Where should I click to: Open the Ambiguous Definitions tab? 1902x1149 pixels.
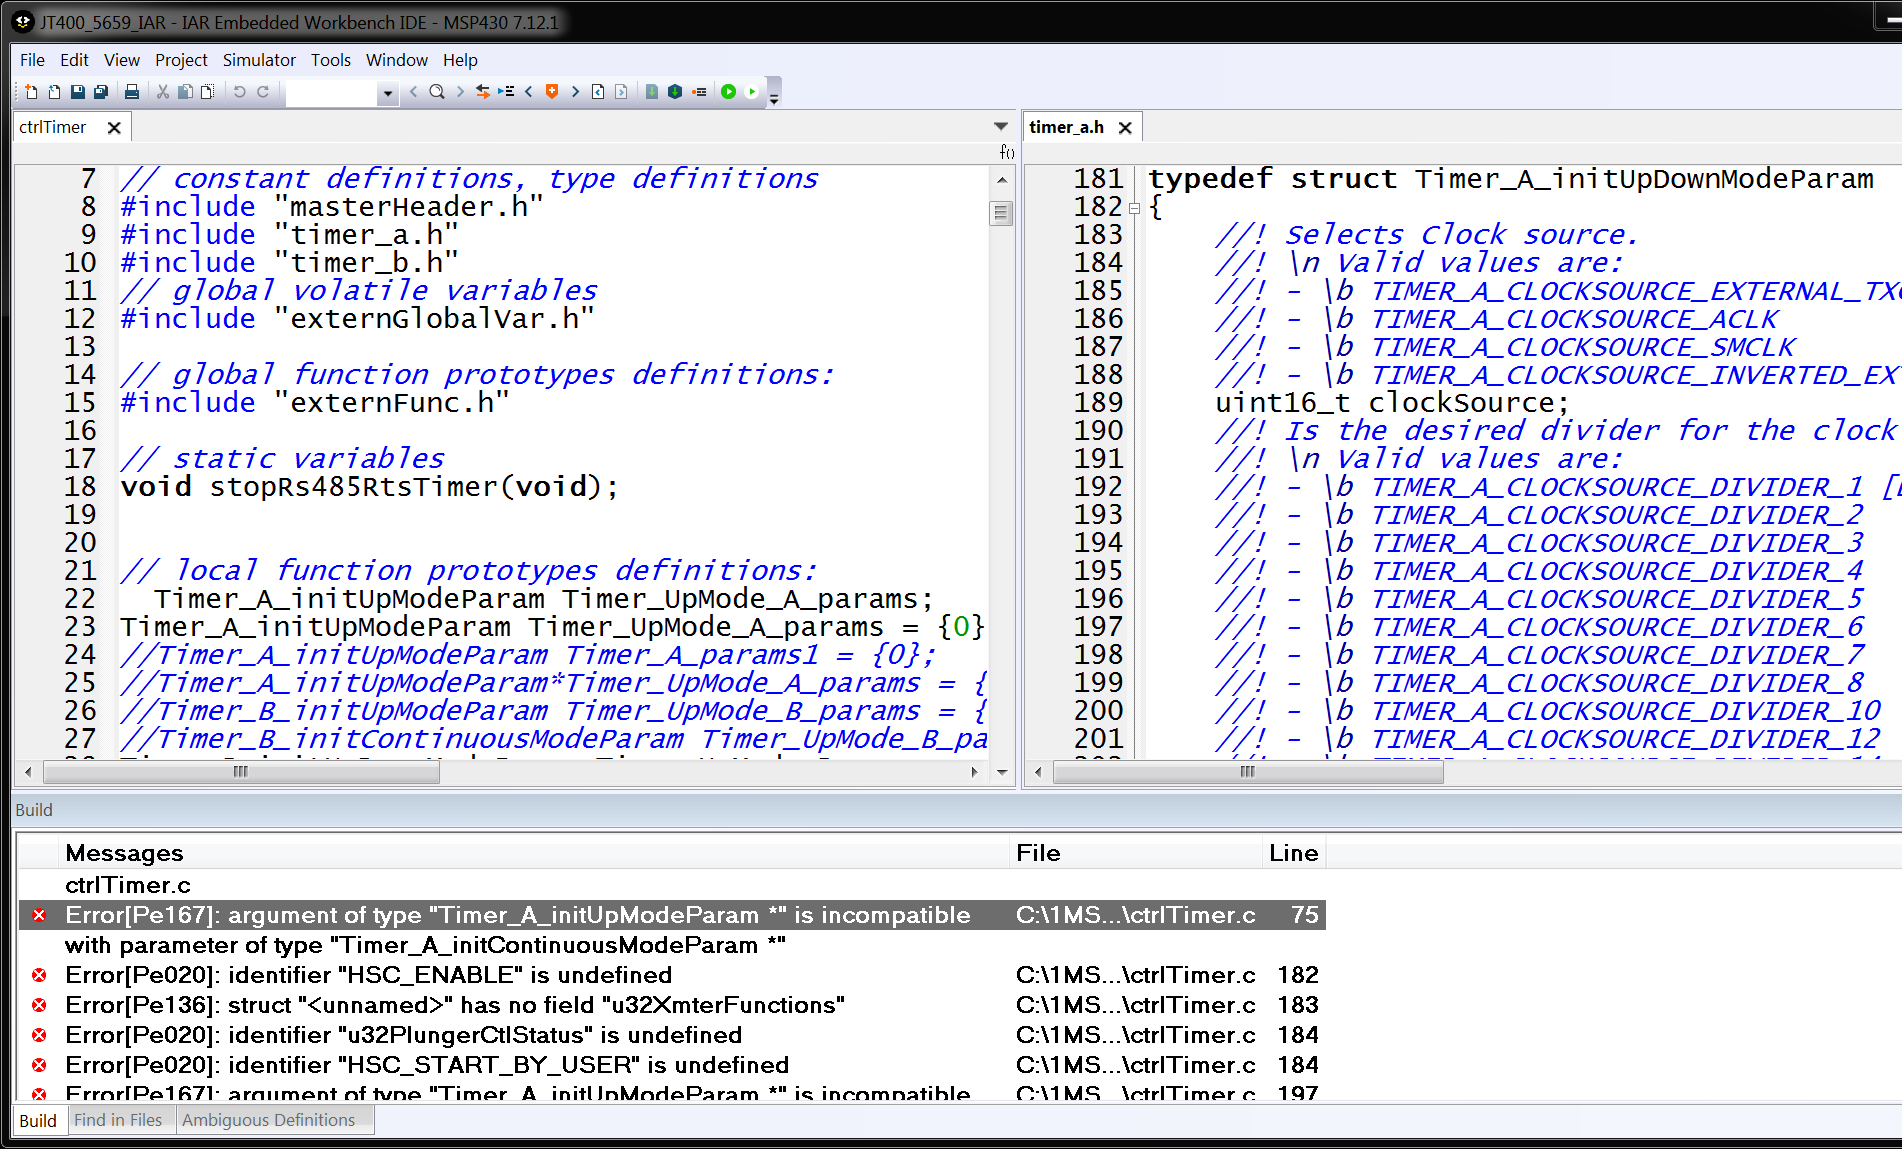[x=268, y=1120]
